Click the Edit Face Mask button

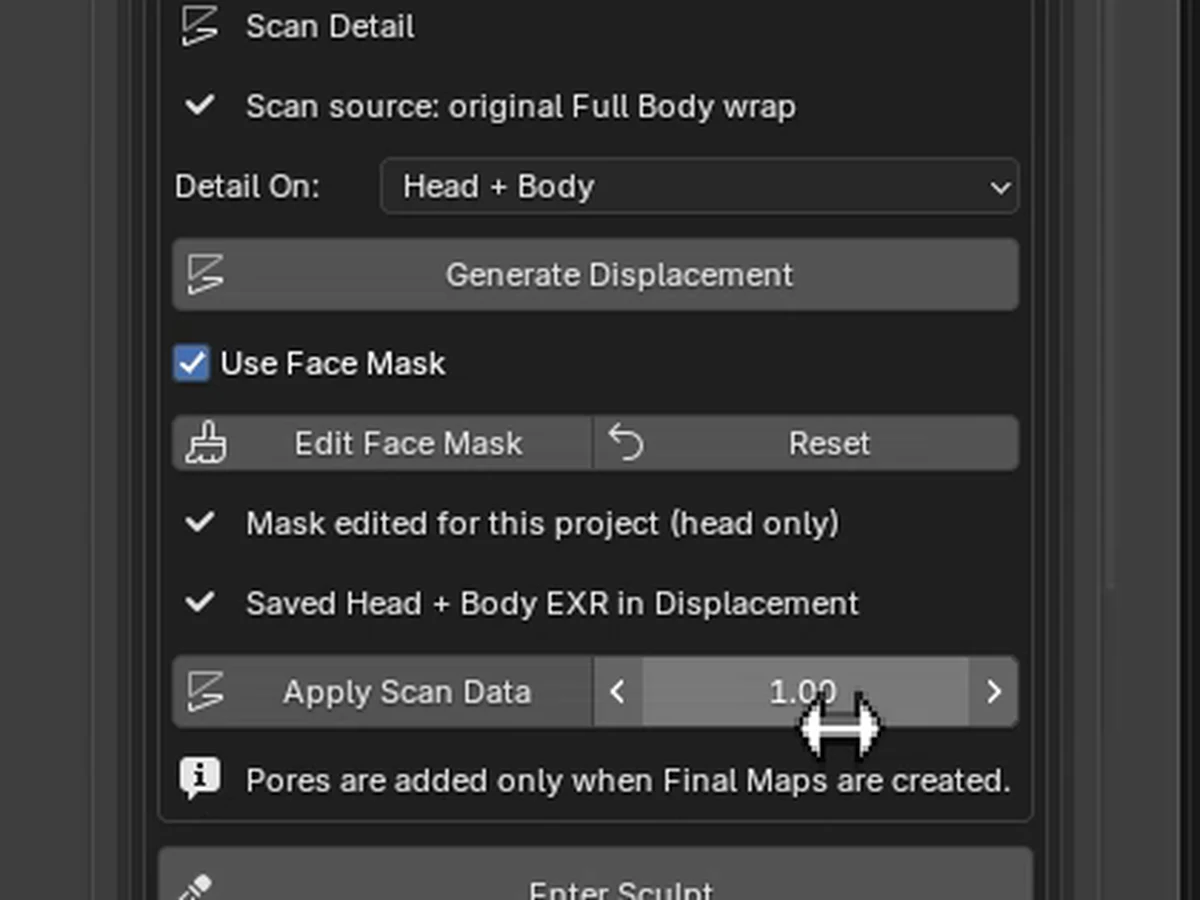point(382,443)
